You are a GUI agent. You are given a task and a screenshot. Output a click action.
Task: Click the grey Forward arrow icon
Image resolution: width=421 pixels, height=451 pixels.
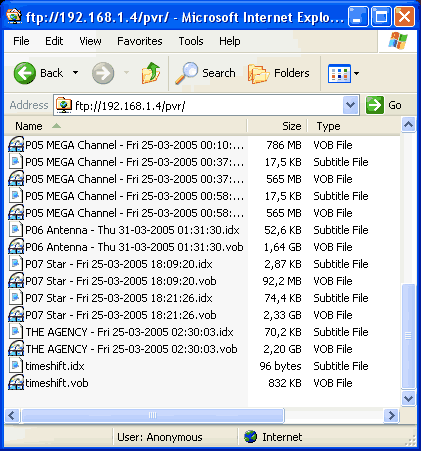click(103, 73)
